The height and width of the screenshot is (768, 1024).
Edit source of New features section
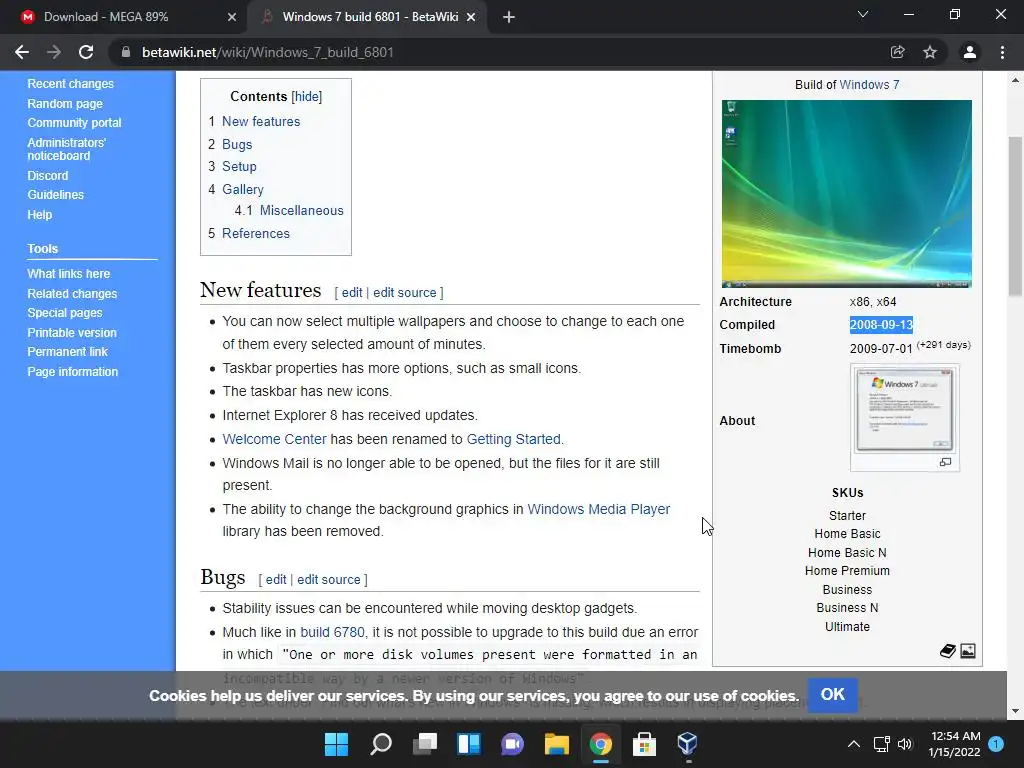(404, 293)
